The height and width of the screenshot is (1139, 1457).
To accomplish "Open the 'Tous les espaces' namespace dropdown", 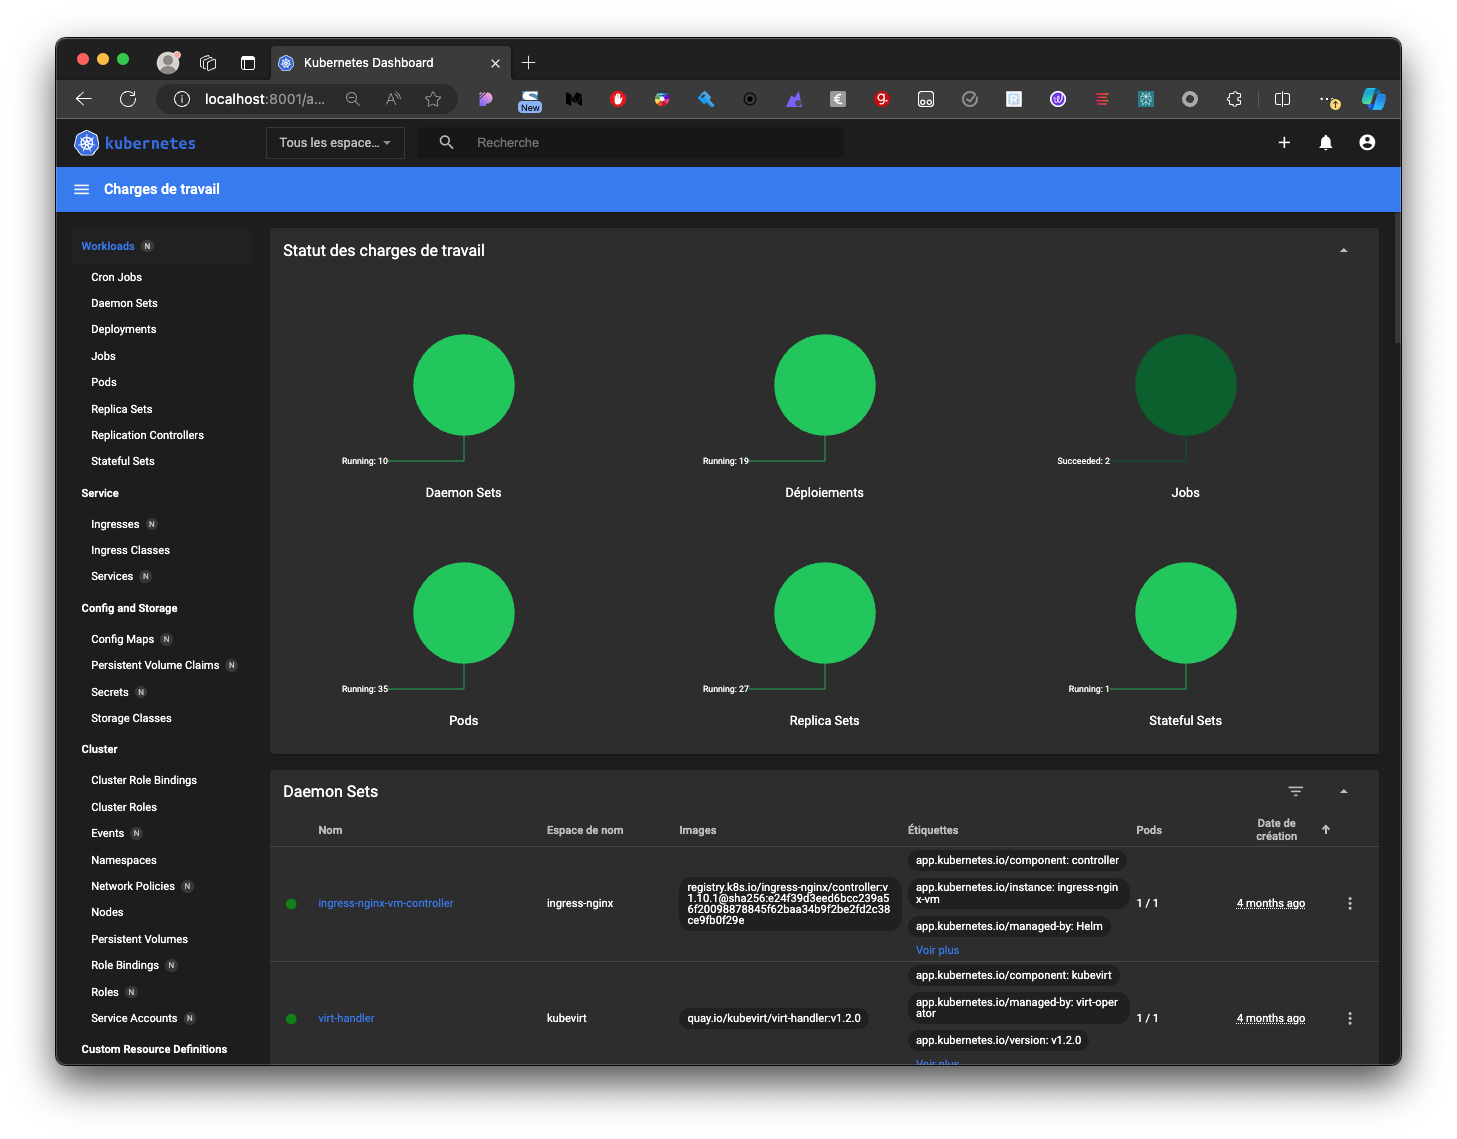I will pyautogui.click(x=335, y=143).
